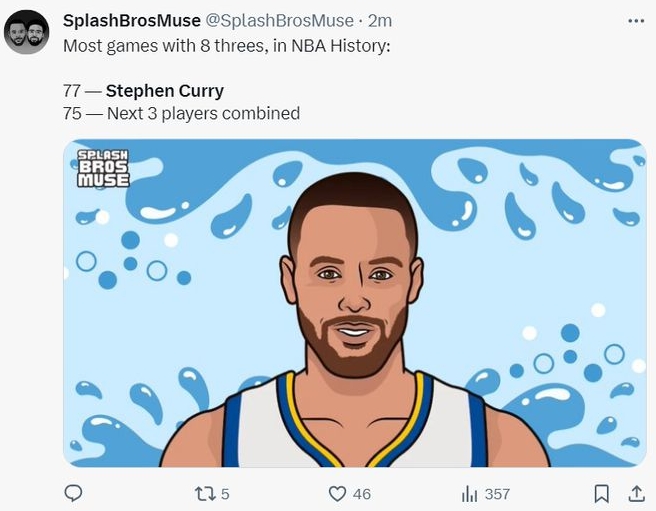The height and width of the screenshot is (511, 656).
Task: Open the bold SplashBrosMuse display name
Action: click(131, 21)
